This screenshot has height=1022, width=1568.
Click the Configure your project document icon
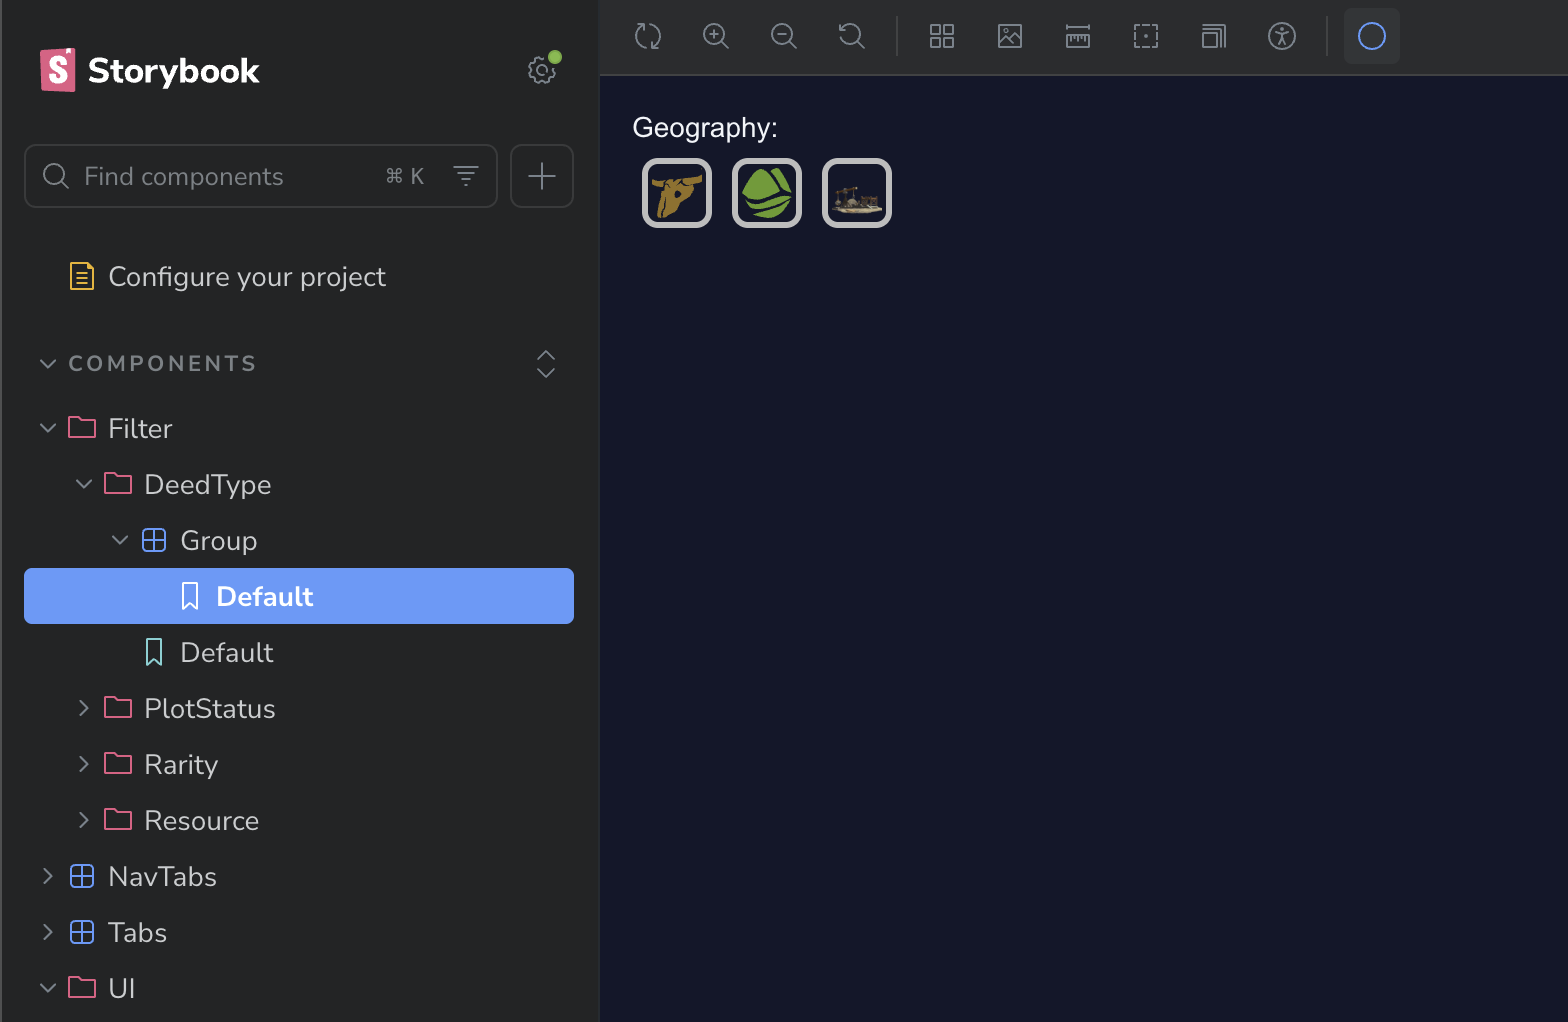(82, 276)
